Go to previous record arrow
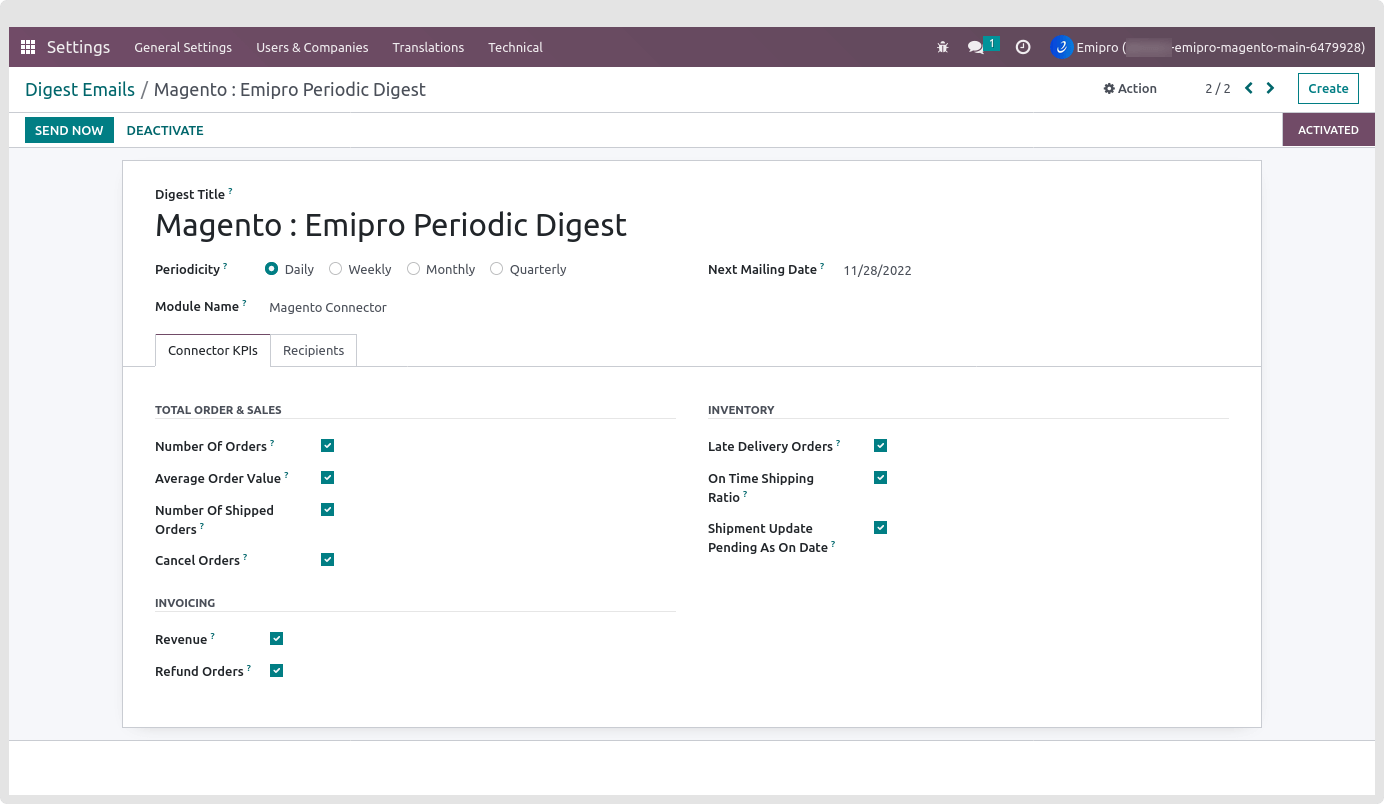This screenshot has width=1384, height=804. pos(1249,88)
